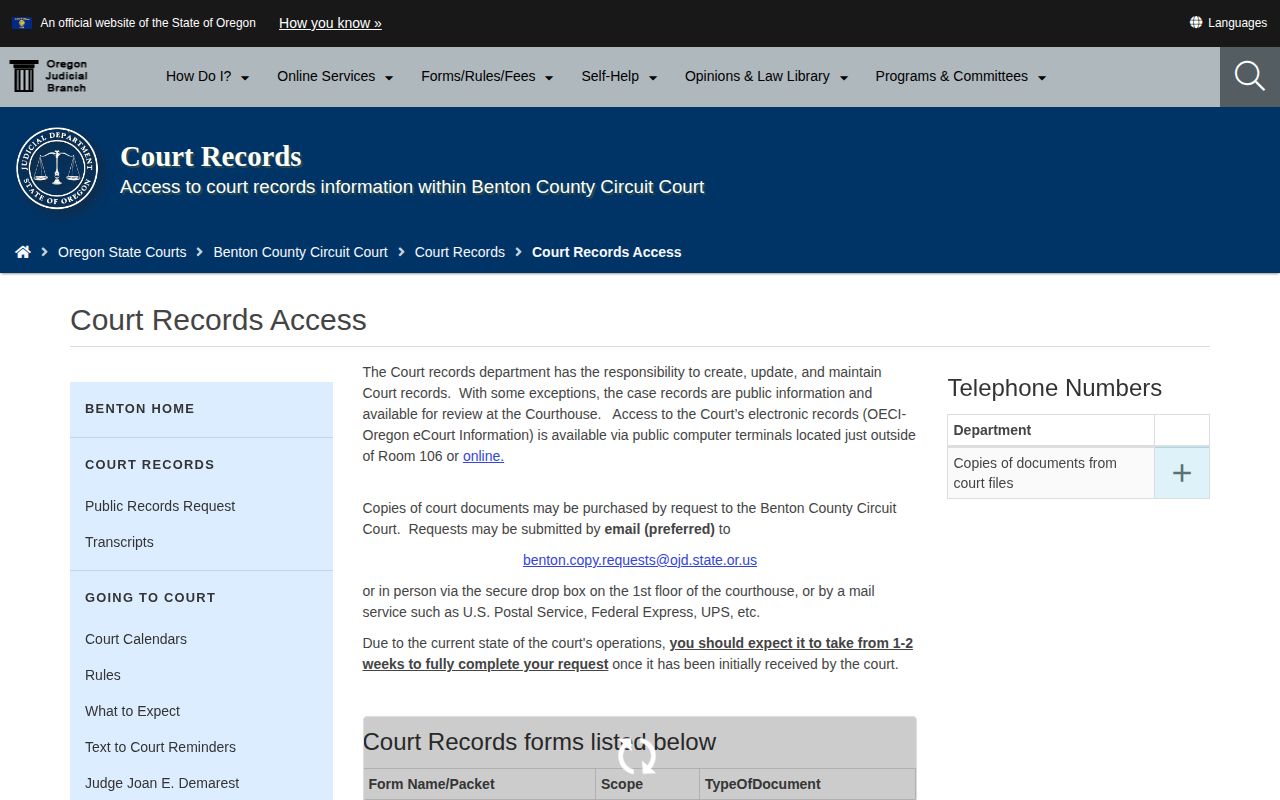
Task: Click the Department table header
Action: (x=1051, y=430)
